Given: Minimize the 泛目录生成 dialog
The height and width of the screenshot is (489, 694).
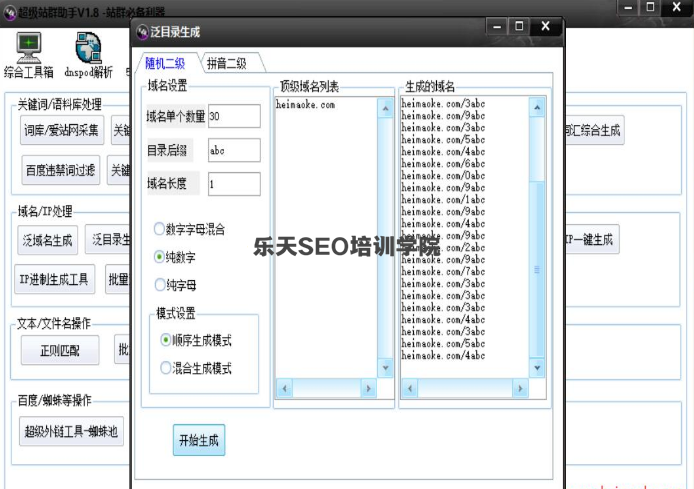Looking at the screenshot, I should tap(497, 27).
